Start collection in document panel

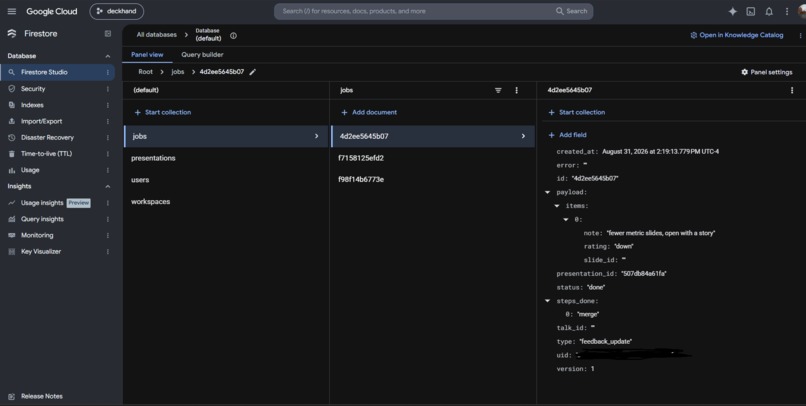tap(577, 112)
